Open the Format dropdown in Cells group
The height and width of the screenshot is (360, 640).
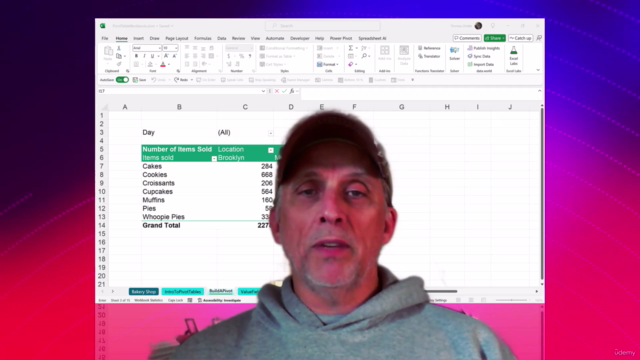click(x=328, y=64)
